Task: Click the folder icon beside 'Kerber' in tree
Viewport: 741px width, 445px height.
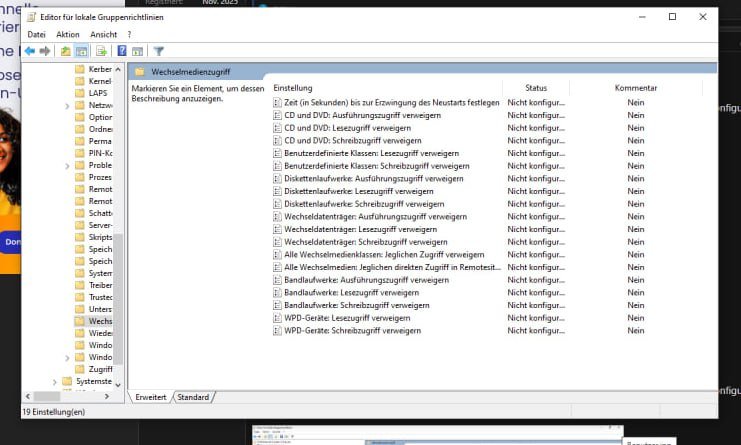Action: tap(80, 69)
